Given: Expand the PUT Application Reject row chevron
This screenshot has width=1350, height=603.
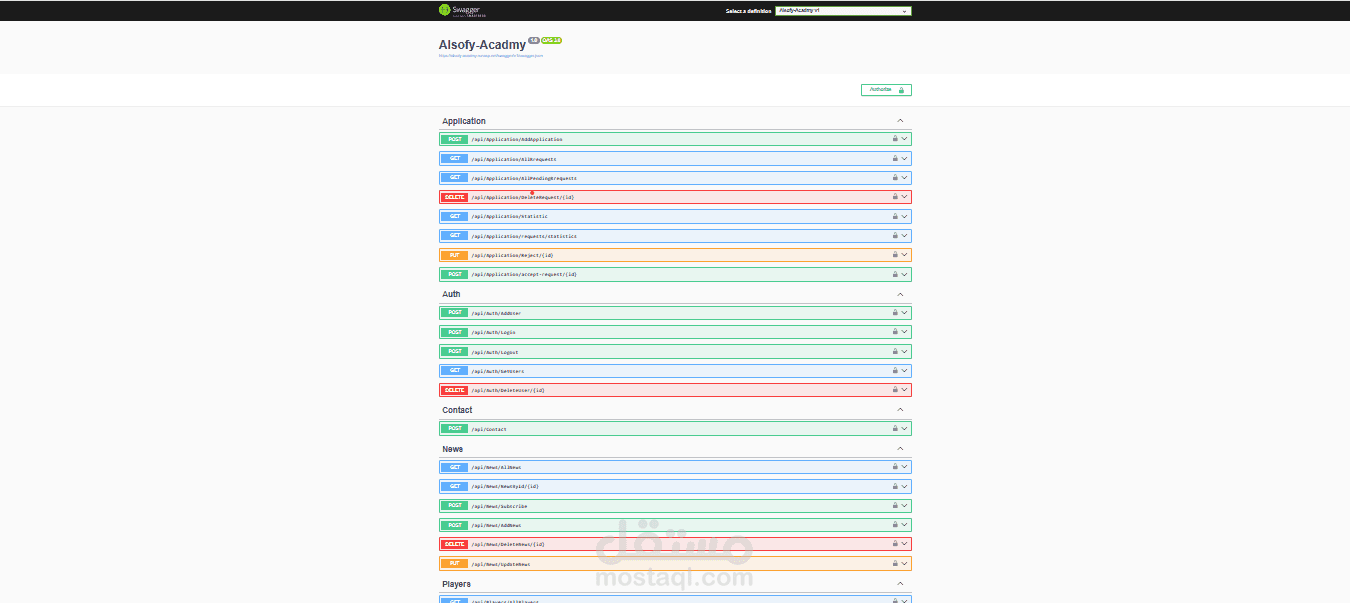Looking at the screenshot, I should 905,255.
